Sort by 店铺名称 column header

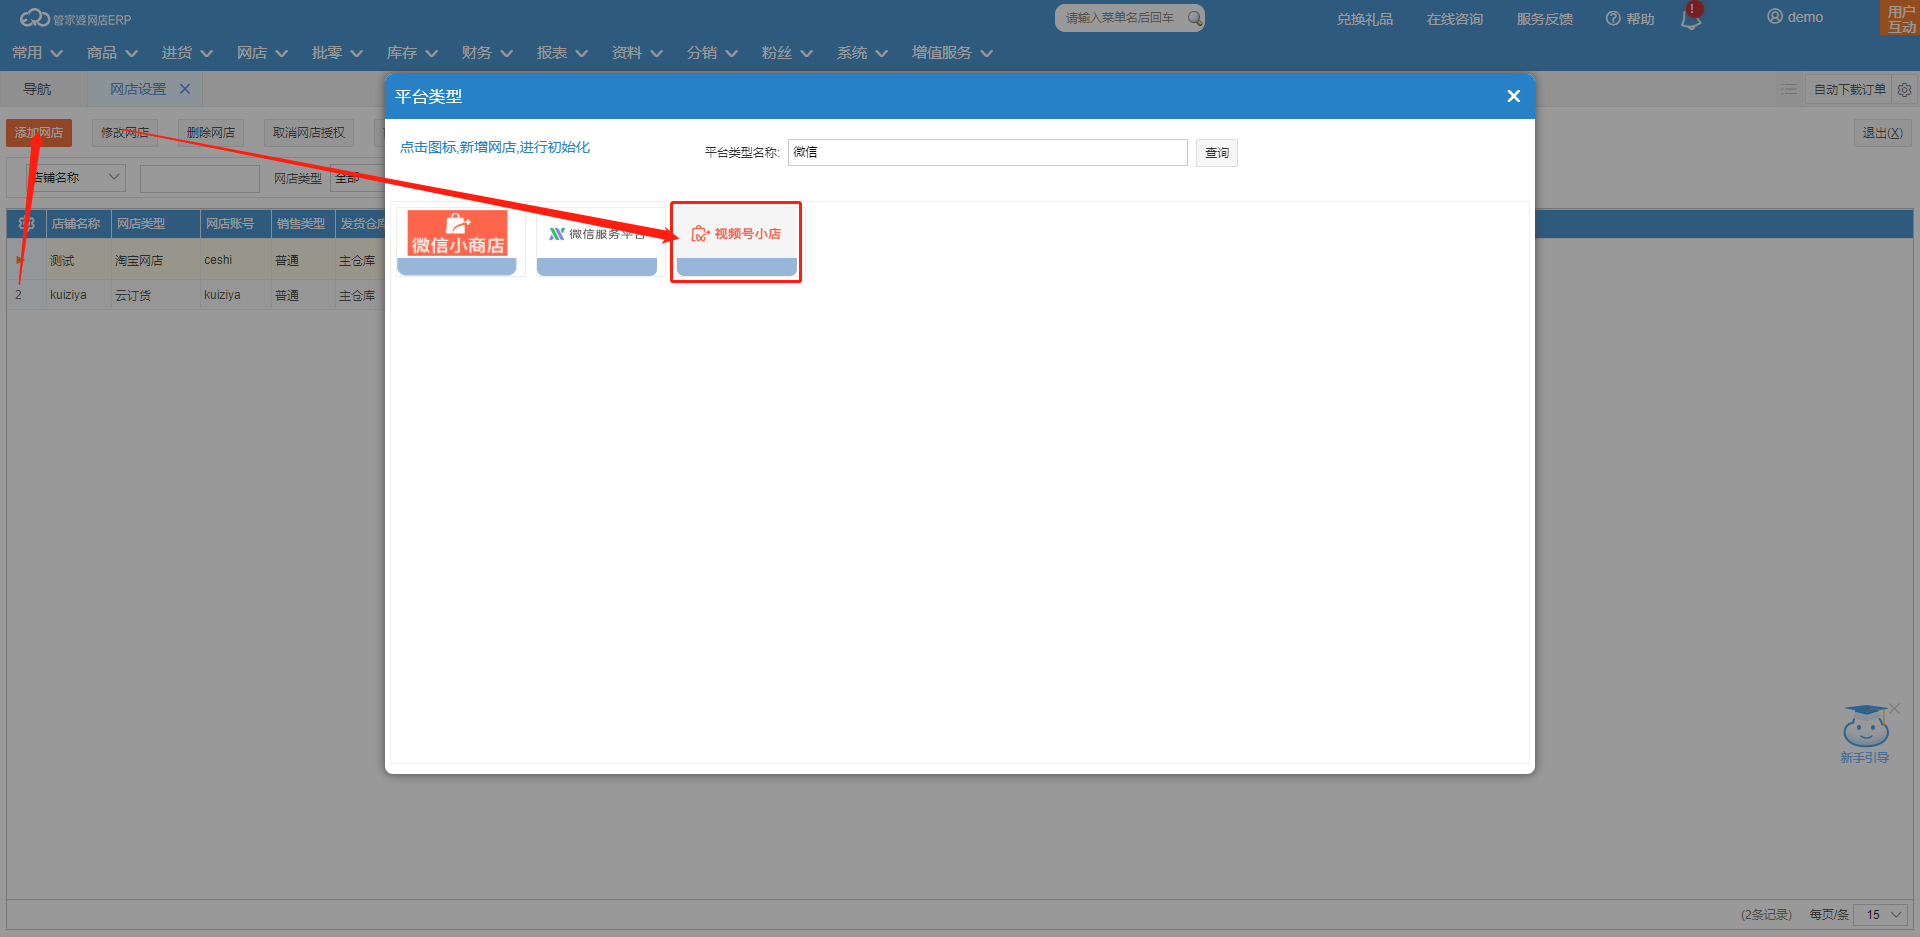tap(76, 224)
